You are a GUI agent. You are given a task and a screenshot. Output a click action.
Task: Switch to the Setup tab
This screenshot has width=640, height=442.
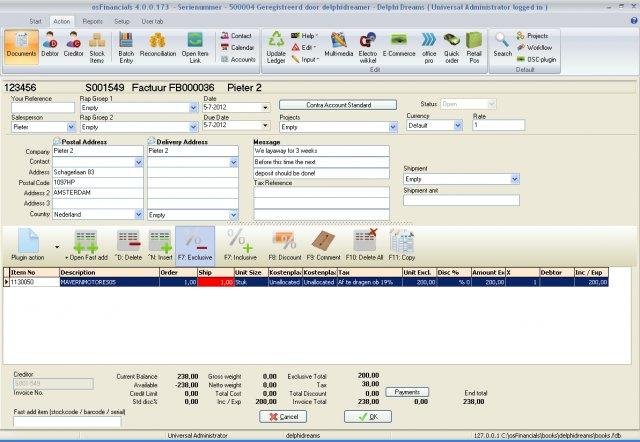(x=122, y=21)
